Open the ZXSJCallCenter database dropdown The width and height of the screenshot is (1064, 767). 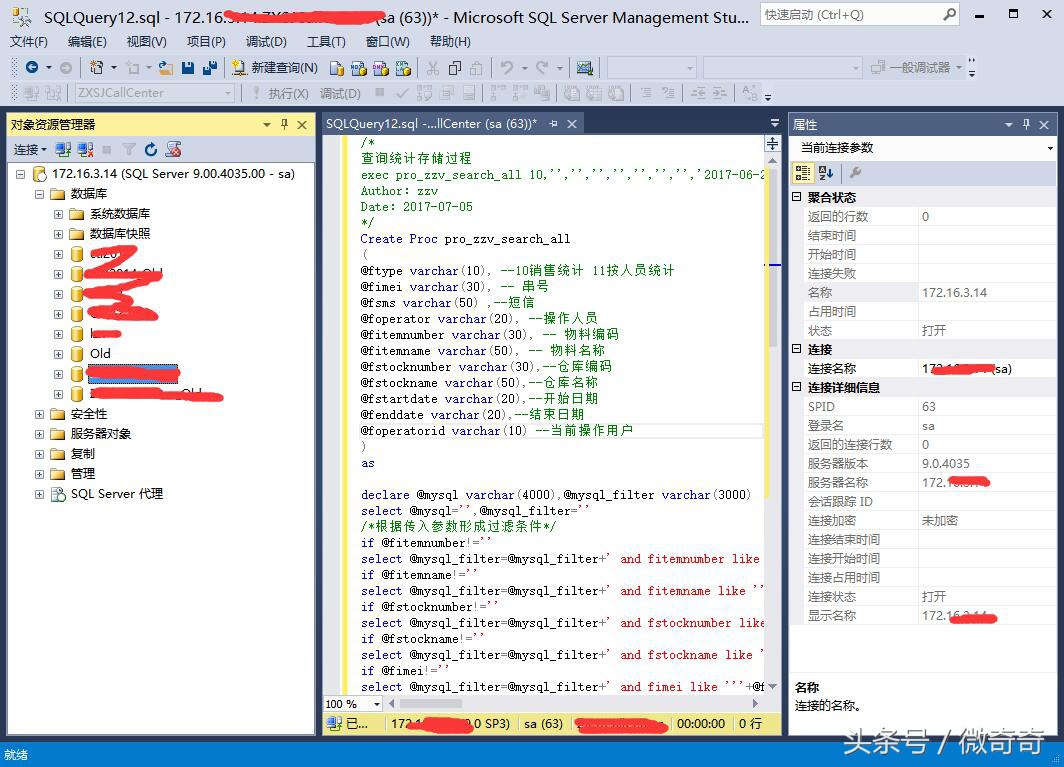227,93
